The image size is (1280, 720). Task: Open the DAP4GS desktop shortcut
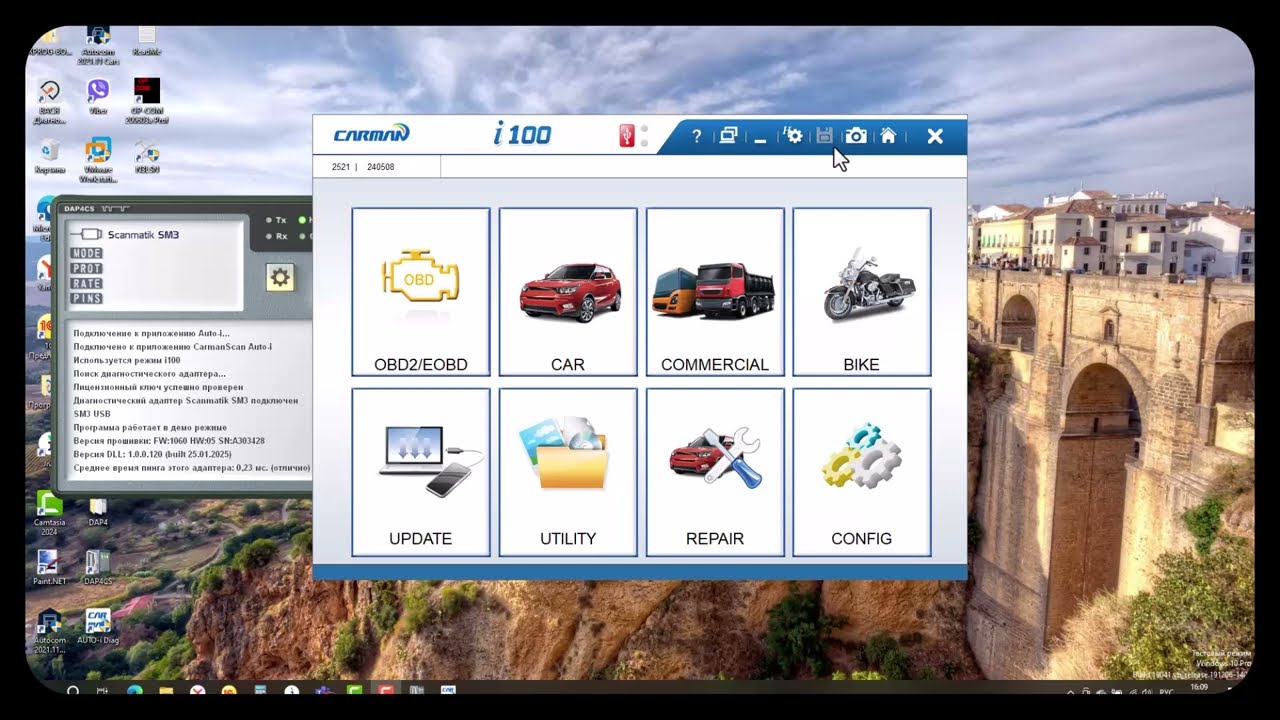pyautogui.click(x=98, y=568)
